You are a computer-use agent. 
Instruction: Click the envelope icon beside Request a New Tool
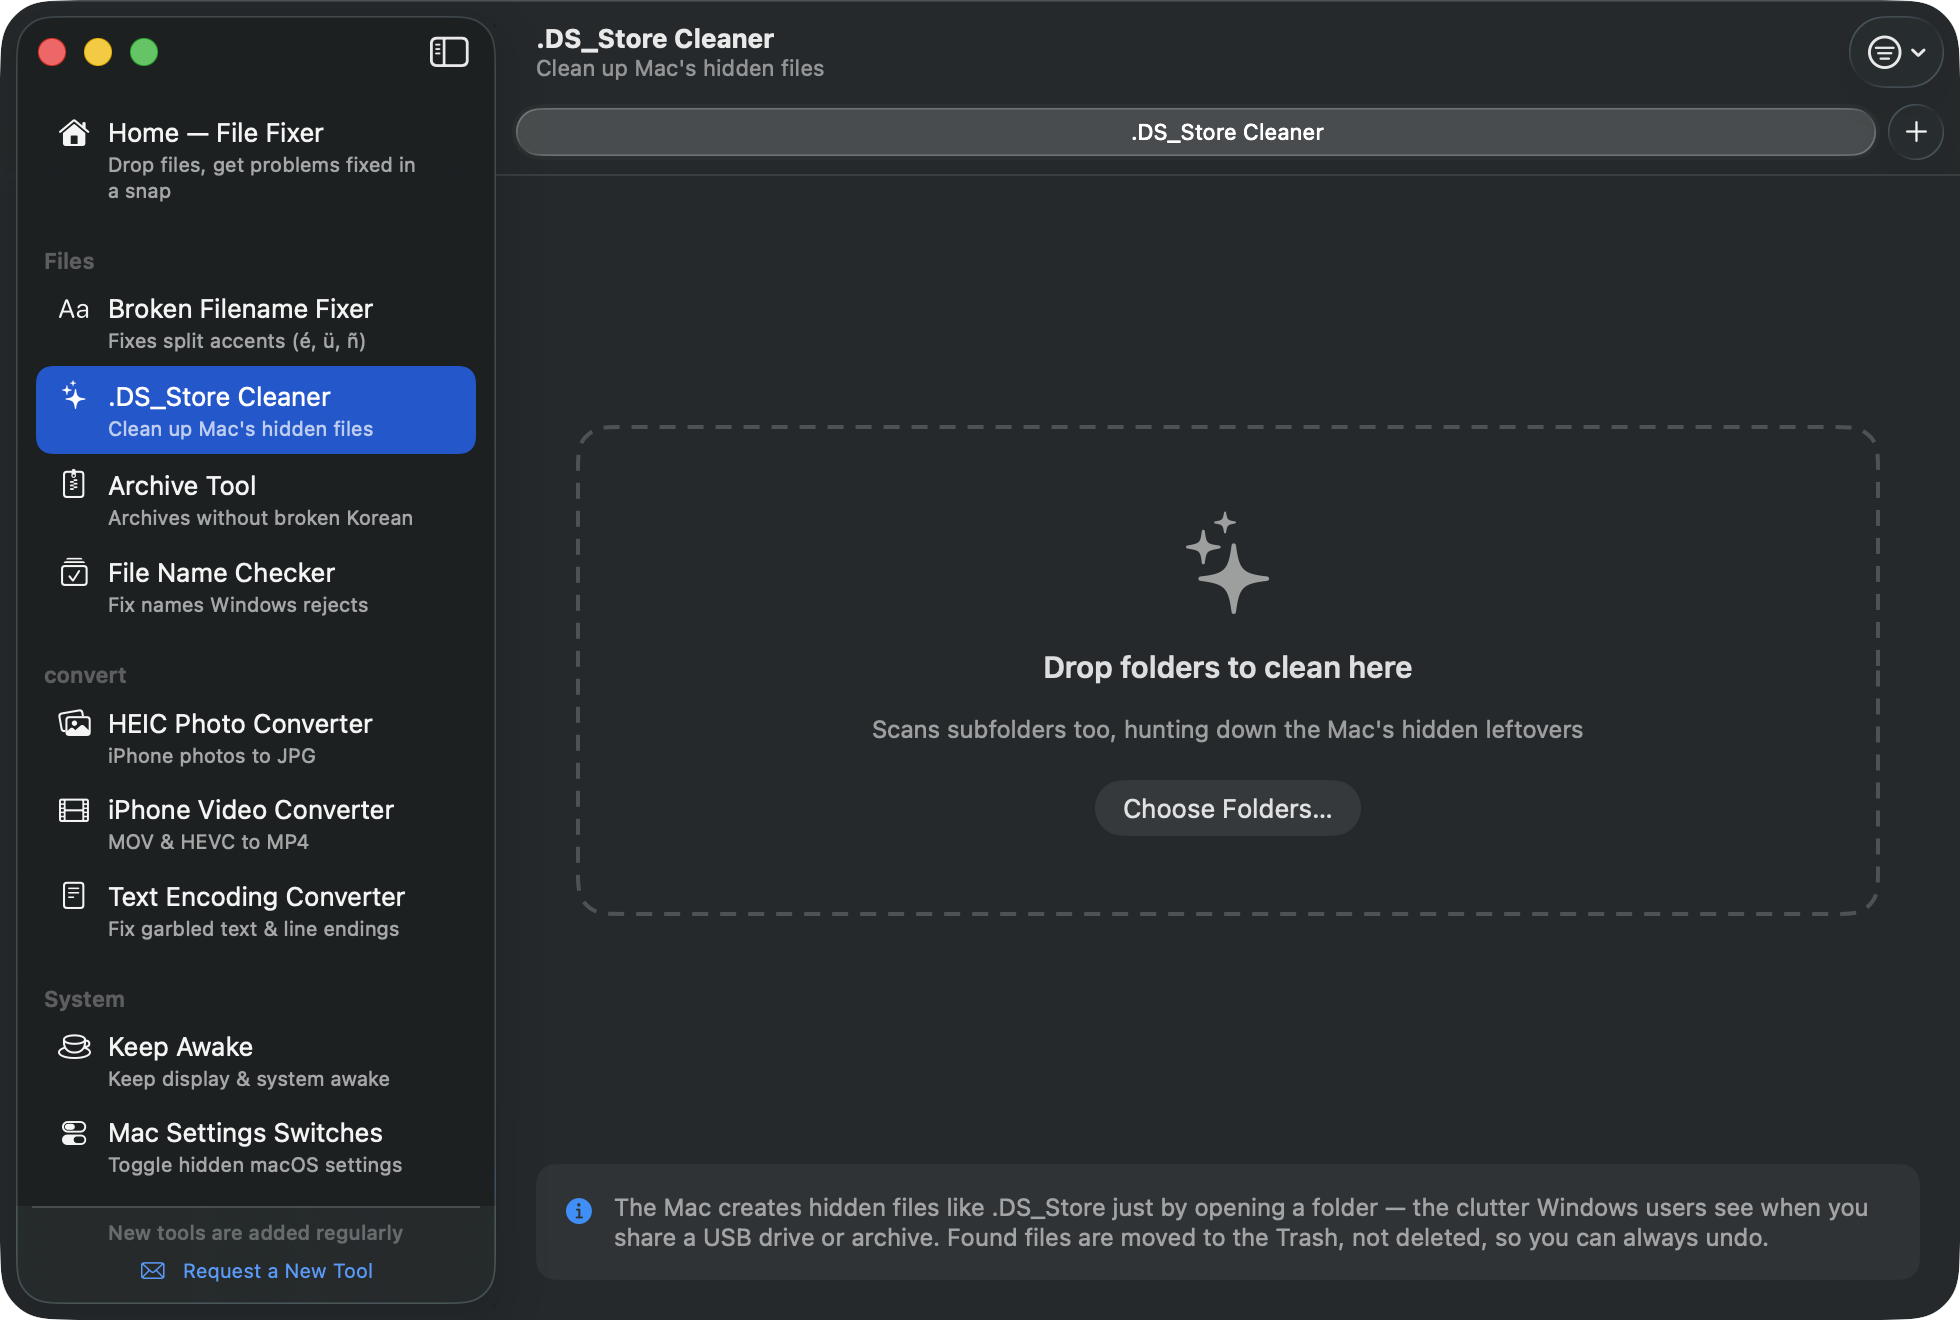153,1271
